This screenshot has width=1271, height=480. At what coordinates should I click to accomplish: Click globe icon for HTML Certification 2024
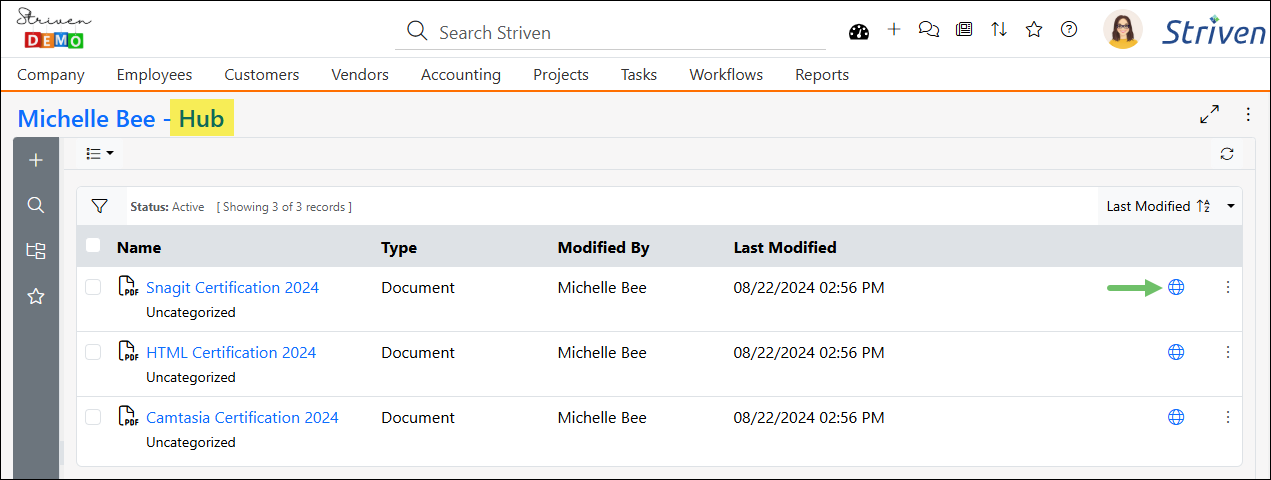[1176, 352]
